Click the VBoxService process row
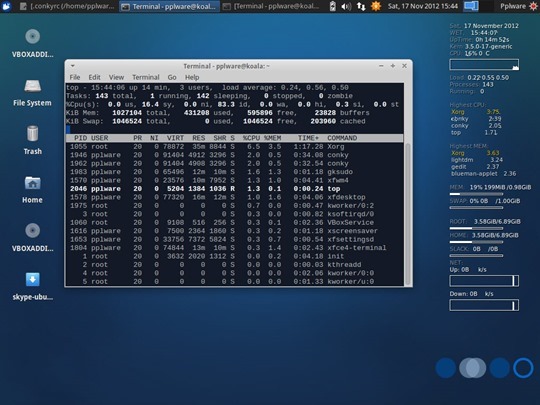This screenshot has width=540, height=405. [x=235, y=222]
